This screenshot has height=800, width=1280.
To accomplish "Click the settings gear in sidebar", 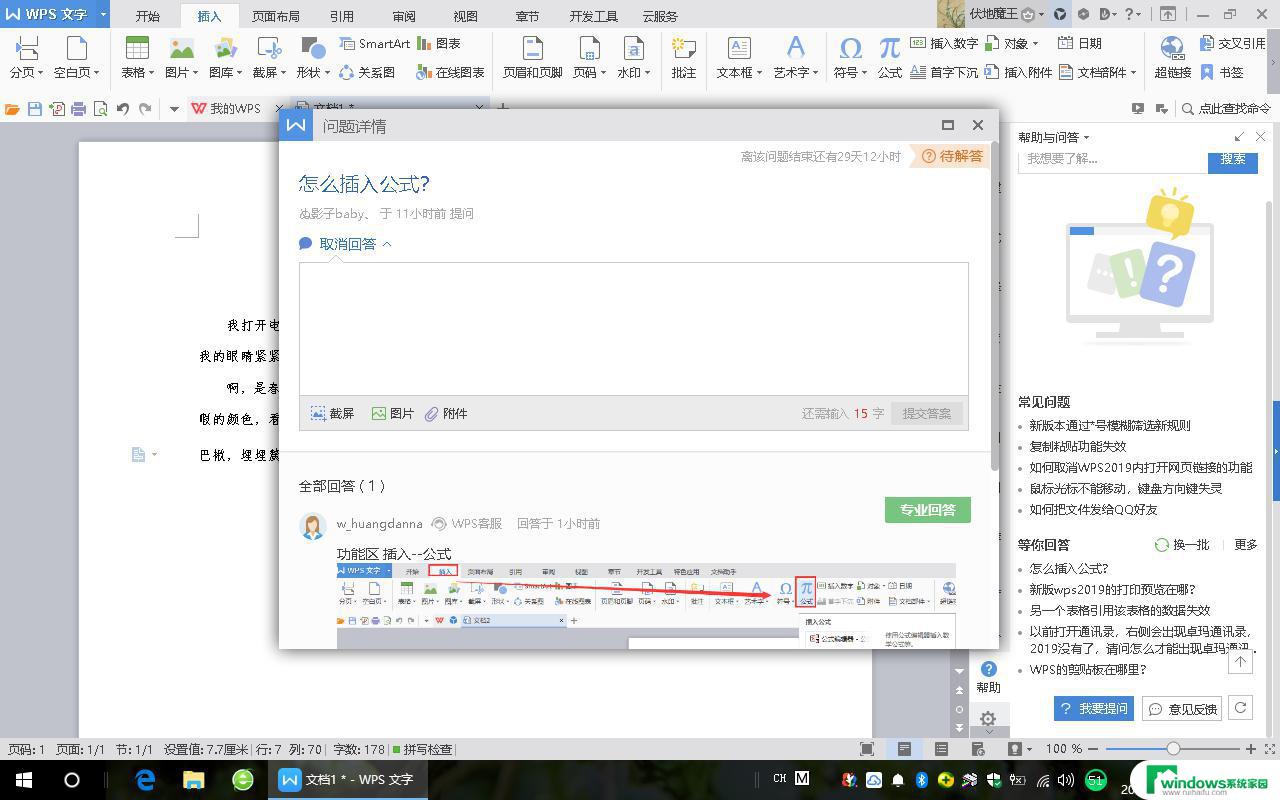I will pyautogui.click(x=988, y=718).
